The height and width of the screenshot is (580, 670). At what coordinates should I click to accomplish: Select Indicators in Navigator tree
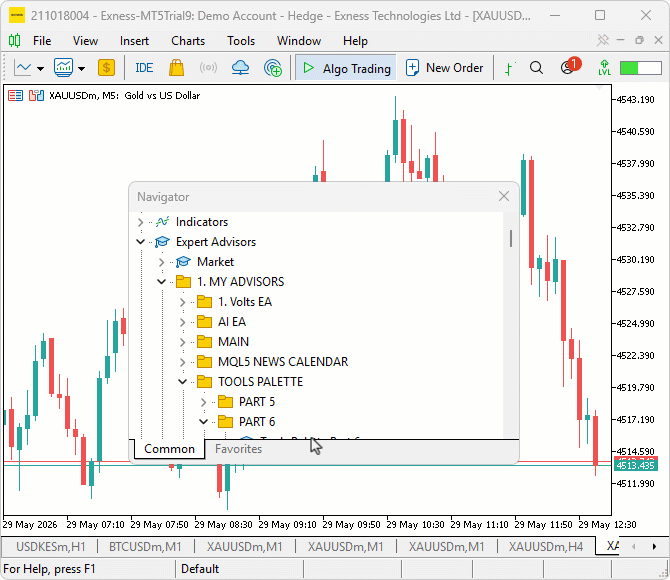pos(202,222)
